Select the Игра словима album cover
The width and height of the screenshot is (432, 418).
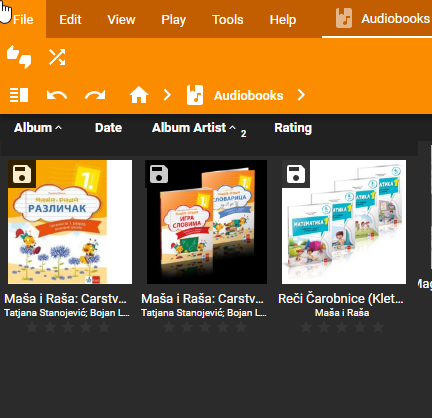(x=207, y=222)
